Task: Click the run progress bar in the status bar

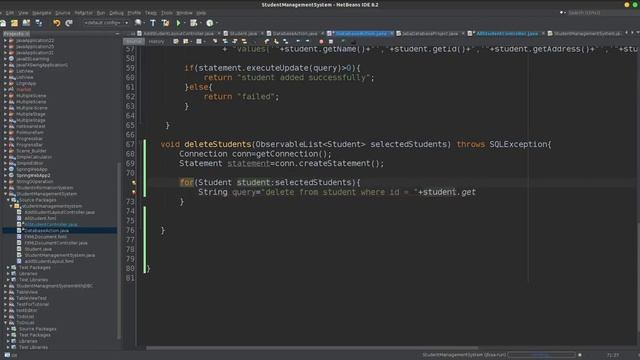Action: tap(541, 355)
